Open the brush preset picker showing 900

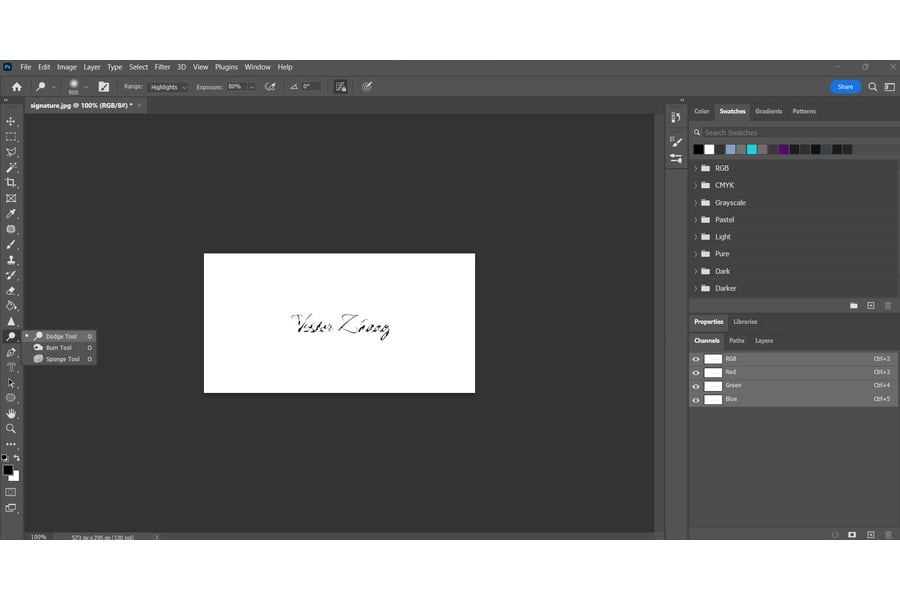76,87
